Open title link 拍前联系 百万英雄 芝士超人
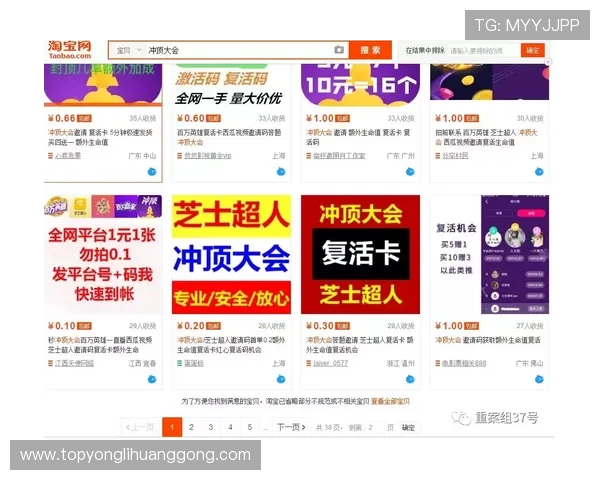This screenshot has width=600, height=480. tap(487, 137)
